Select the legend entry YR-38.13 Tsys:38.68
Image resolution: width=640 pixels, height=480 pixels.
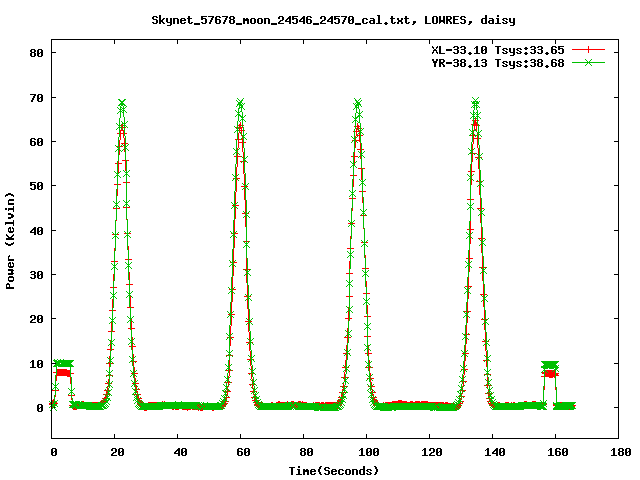498,63
